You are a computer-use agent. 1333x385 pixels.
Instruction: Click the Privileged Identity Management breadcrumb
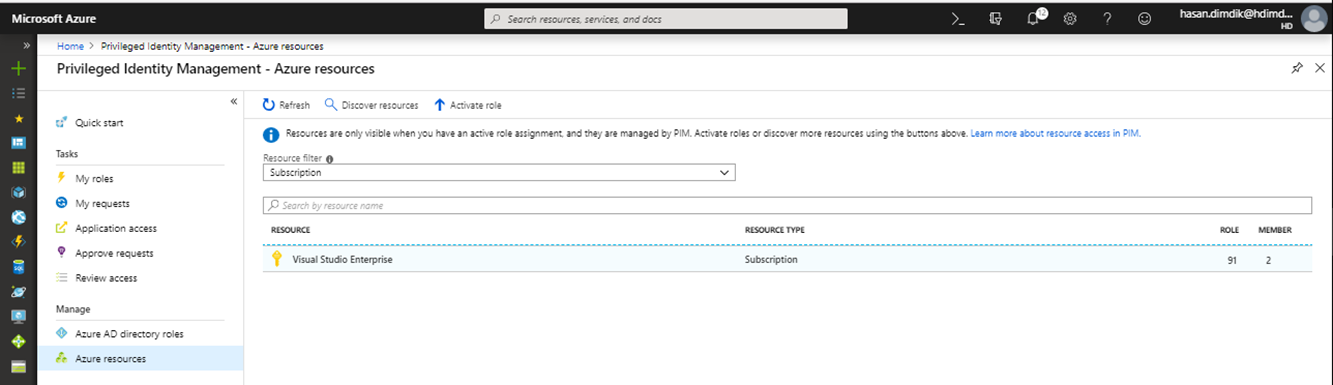click(x=212, y=46)
